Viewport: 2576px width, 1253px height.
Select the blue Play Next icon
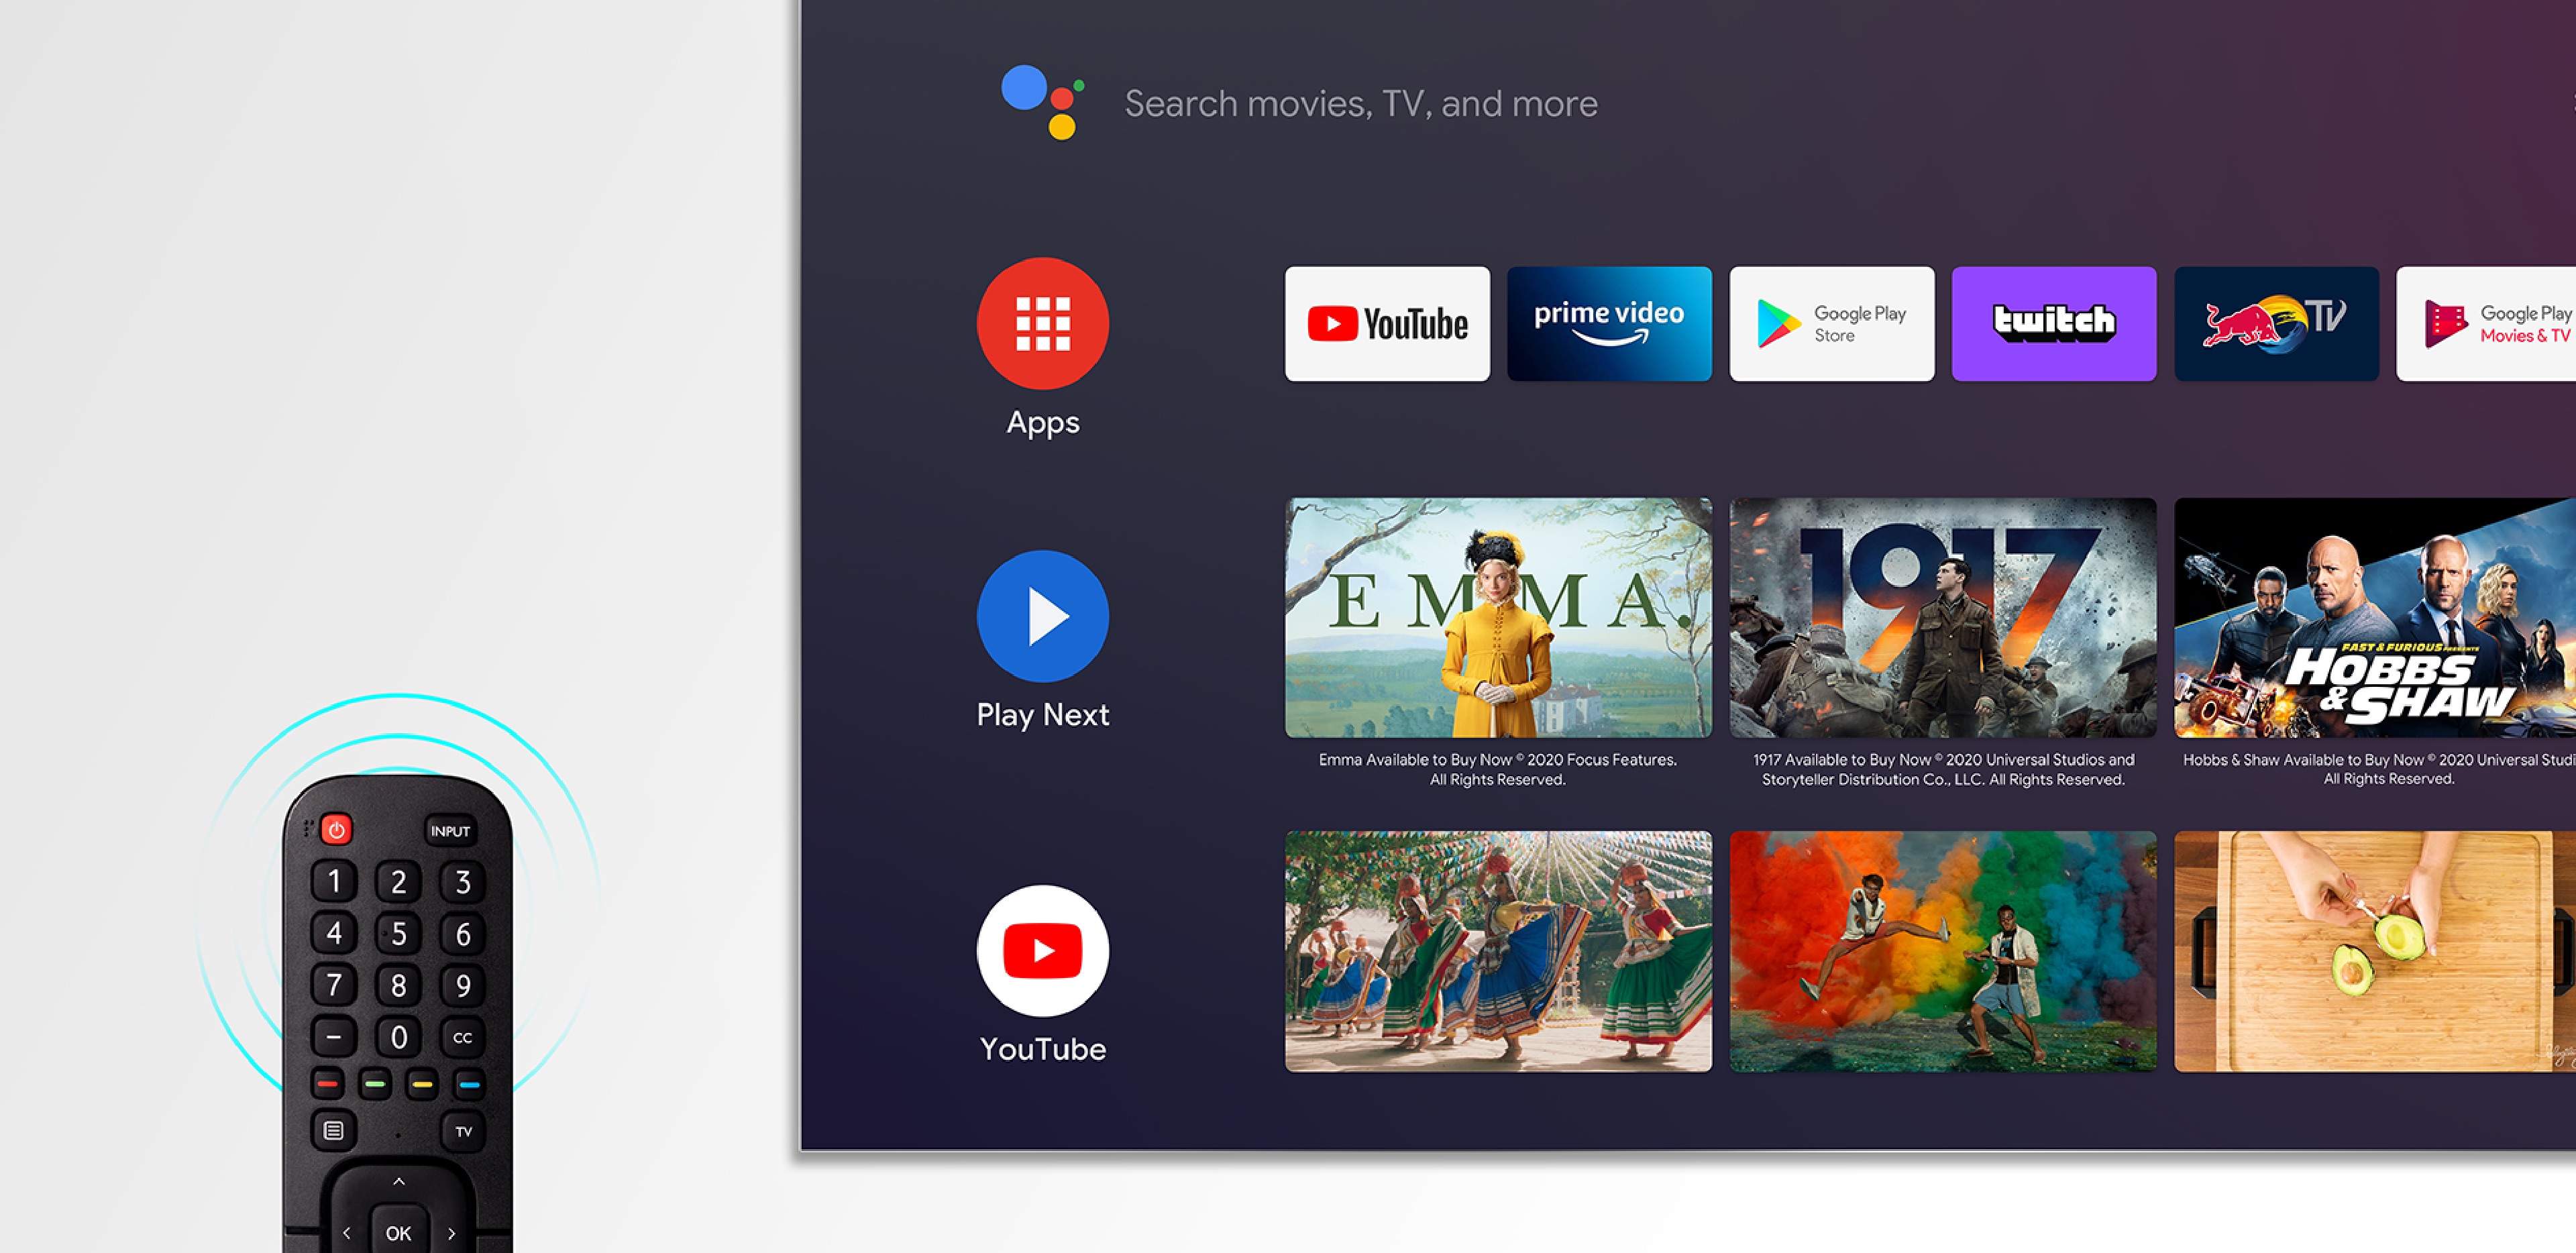point(1042,616)
